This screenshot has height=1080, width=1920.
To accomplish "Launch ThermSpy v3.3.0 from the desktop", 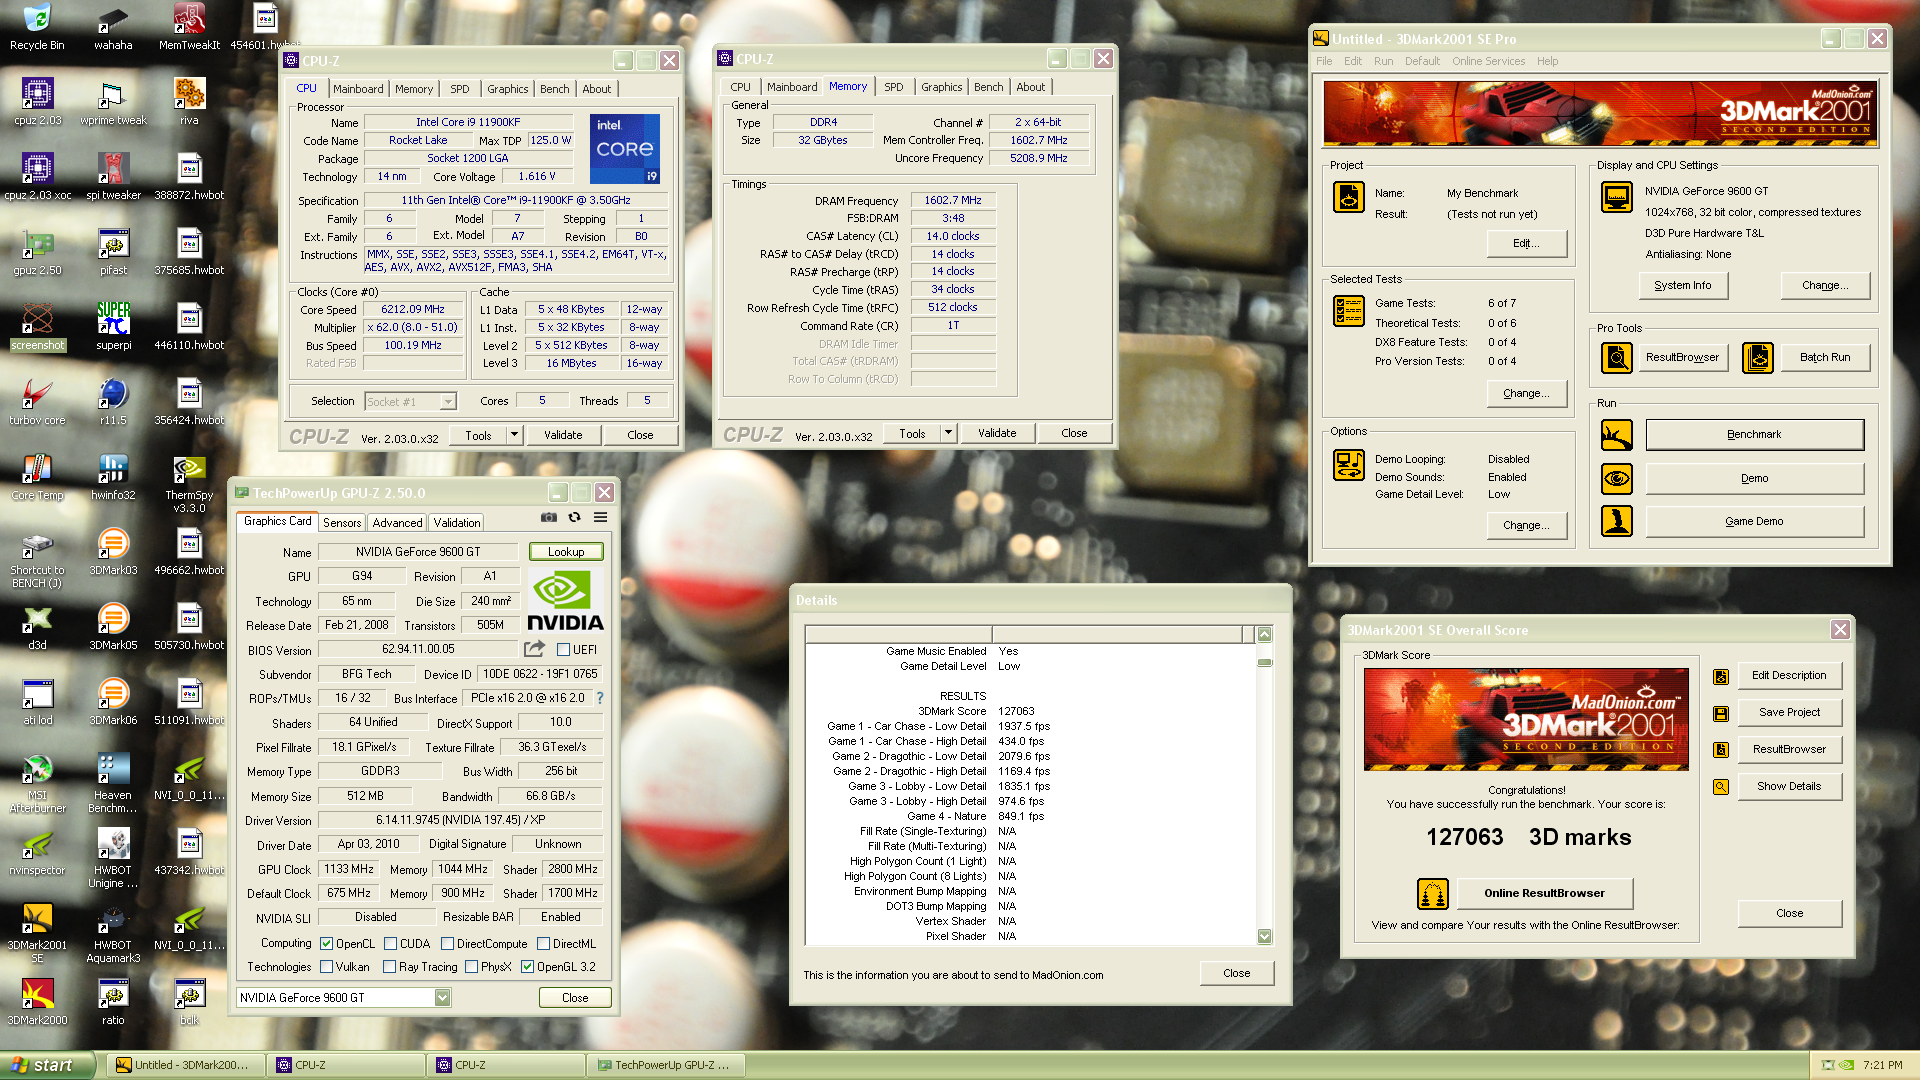I will (189, 484).
